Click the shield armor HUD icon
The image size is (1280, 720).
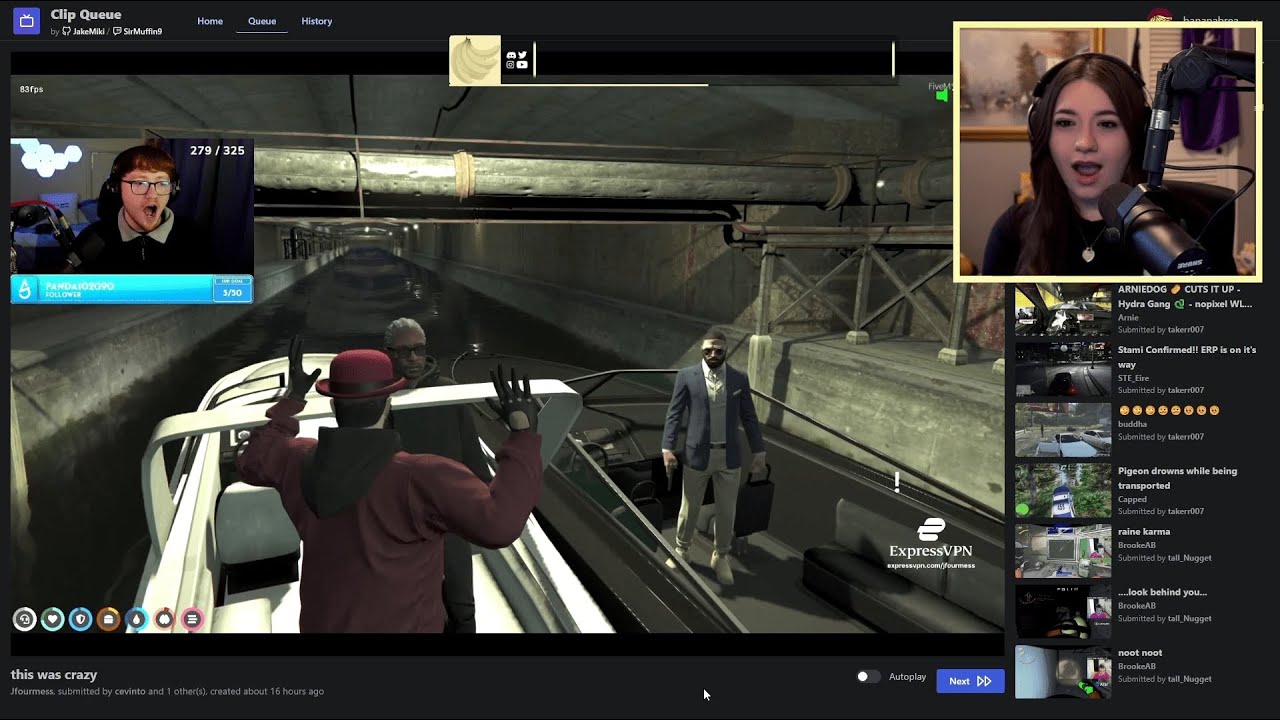coord(81,620)
